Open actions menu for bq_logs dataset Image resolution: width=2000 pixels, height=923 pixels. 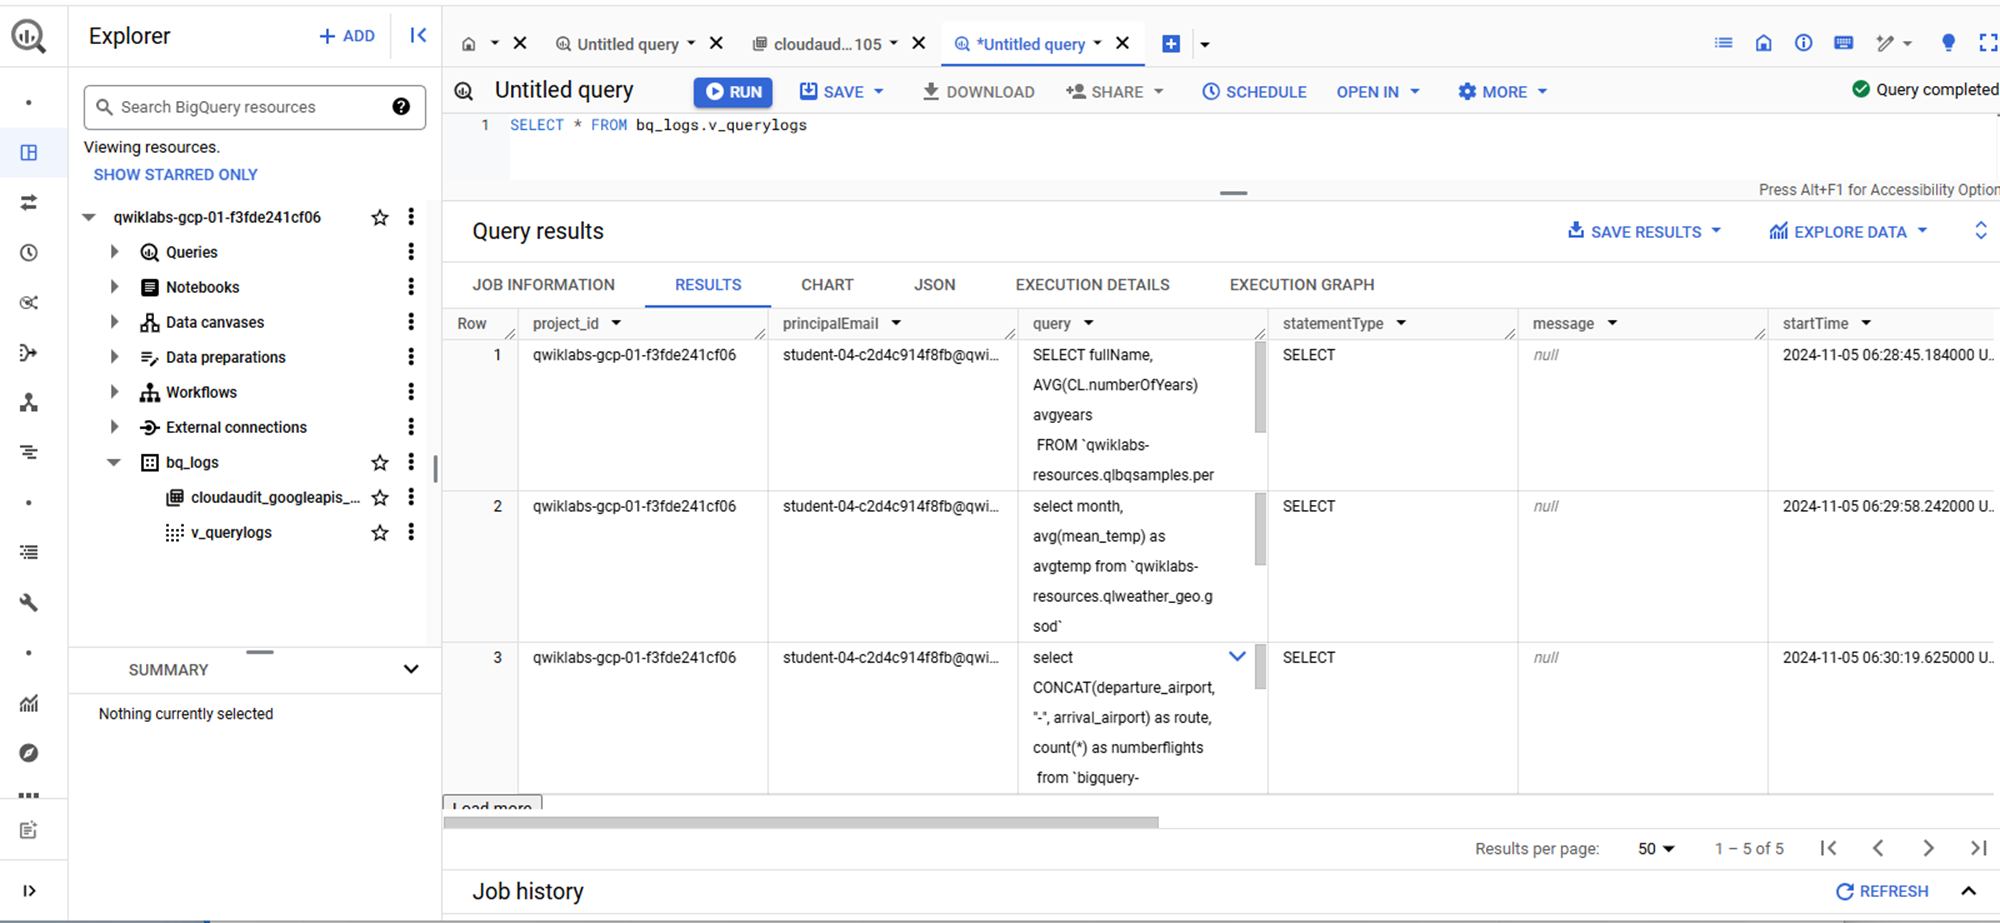point(411,462)
